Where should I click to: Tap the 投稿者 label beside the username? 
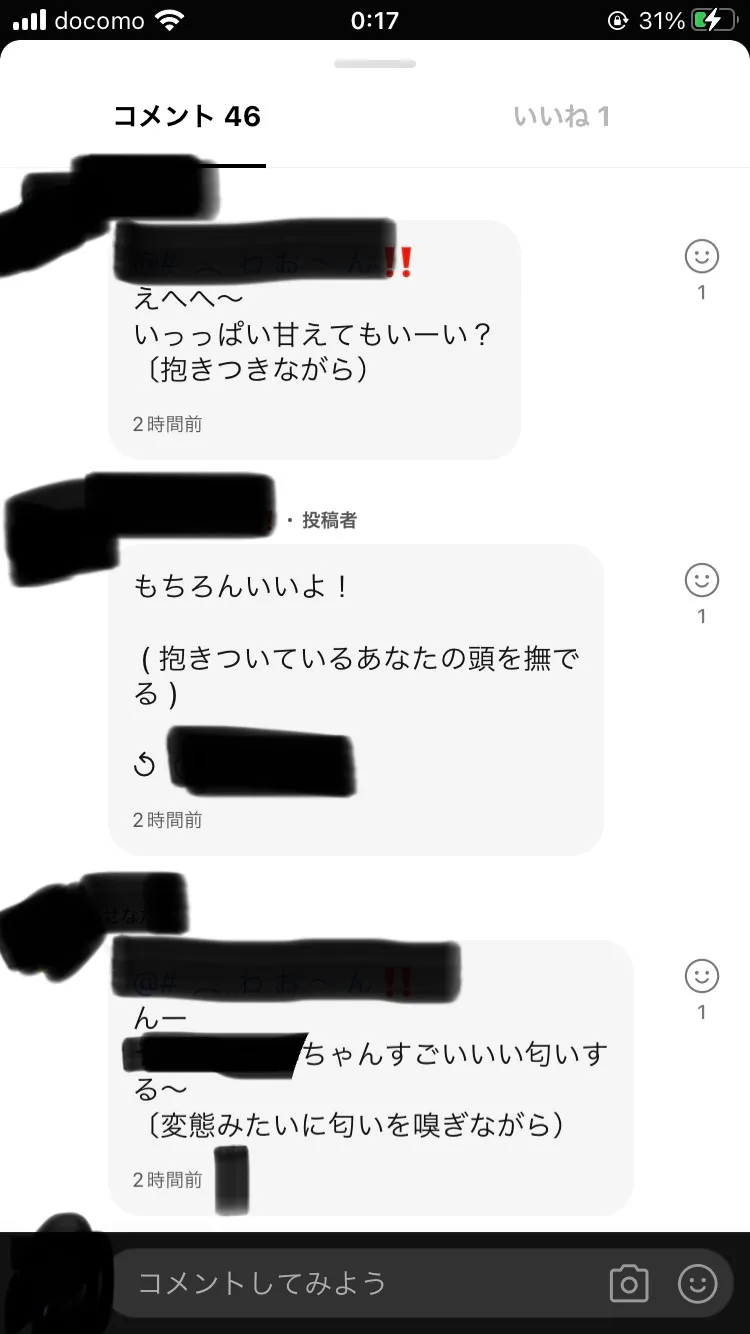(x=329, y=520)
